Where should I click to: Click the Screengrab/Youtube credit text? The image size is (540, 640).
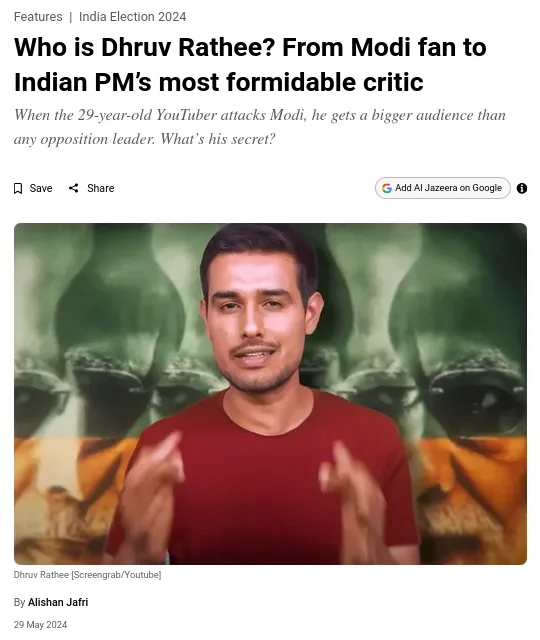[116, 575]
